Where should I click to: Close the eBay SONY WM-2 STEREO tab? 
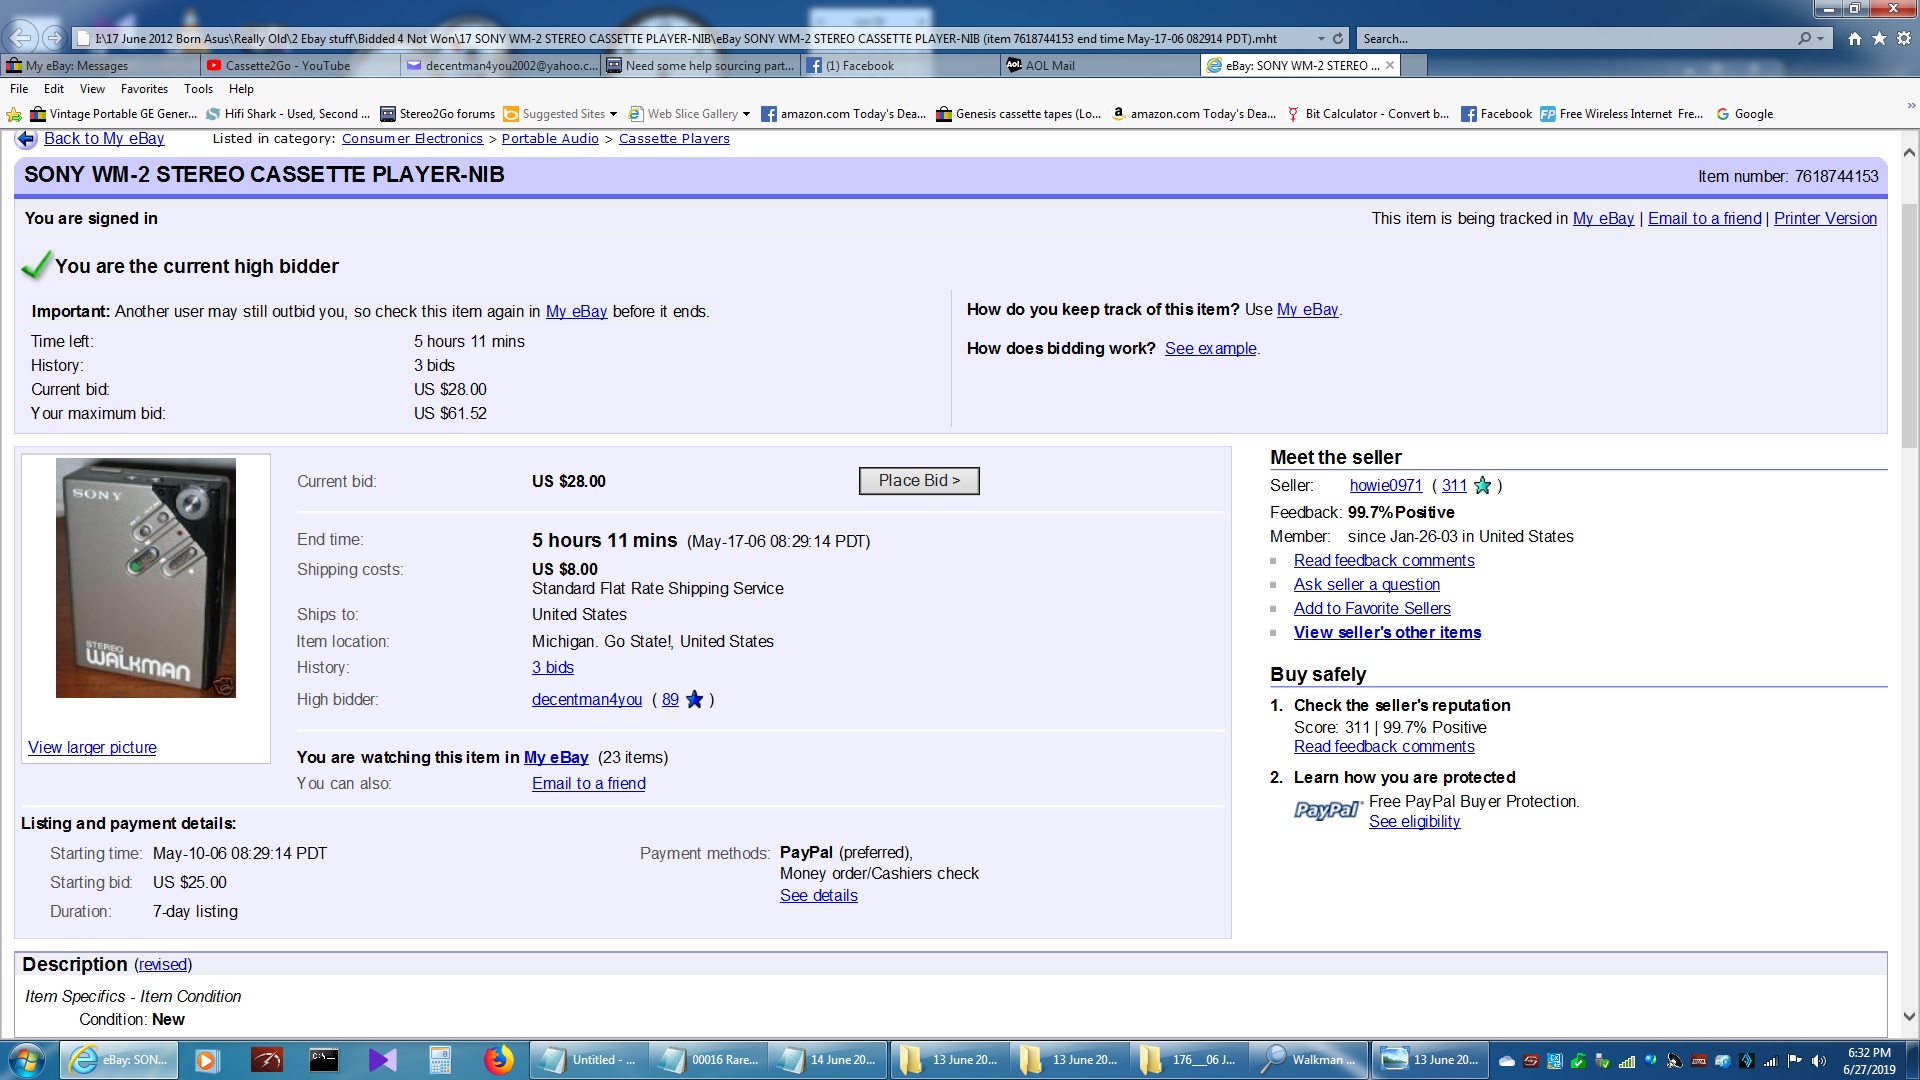coord(1389,65)
